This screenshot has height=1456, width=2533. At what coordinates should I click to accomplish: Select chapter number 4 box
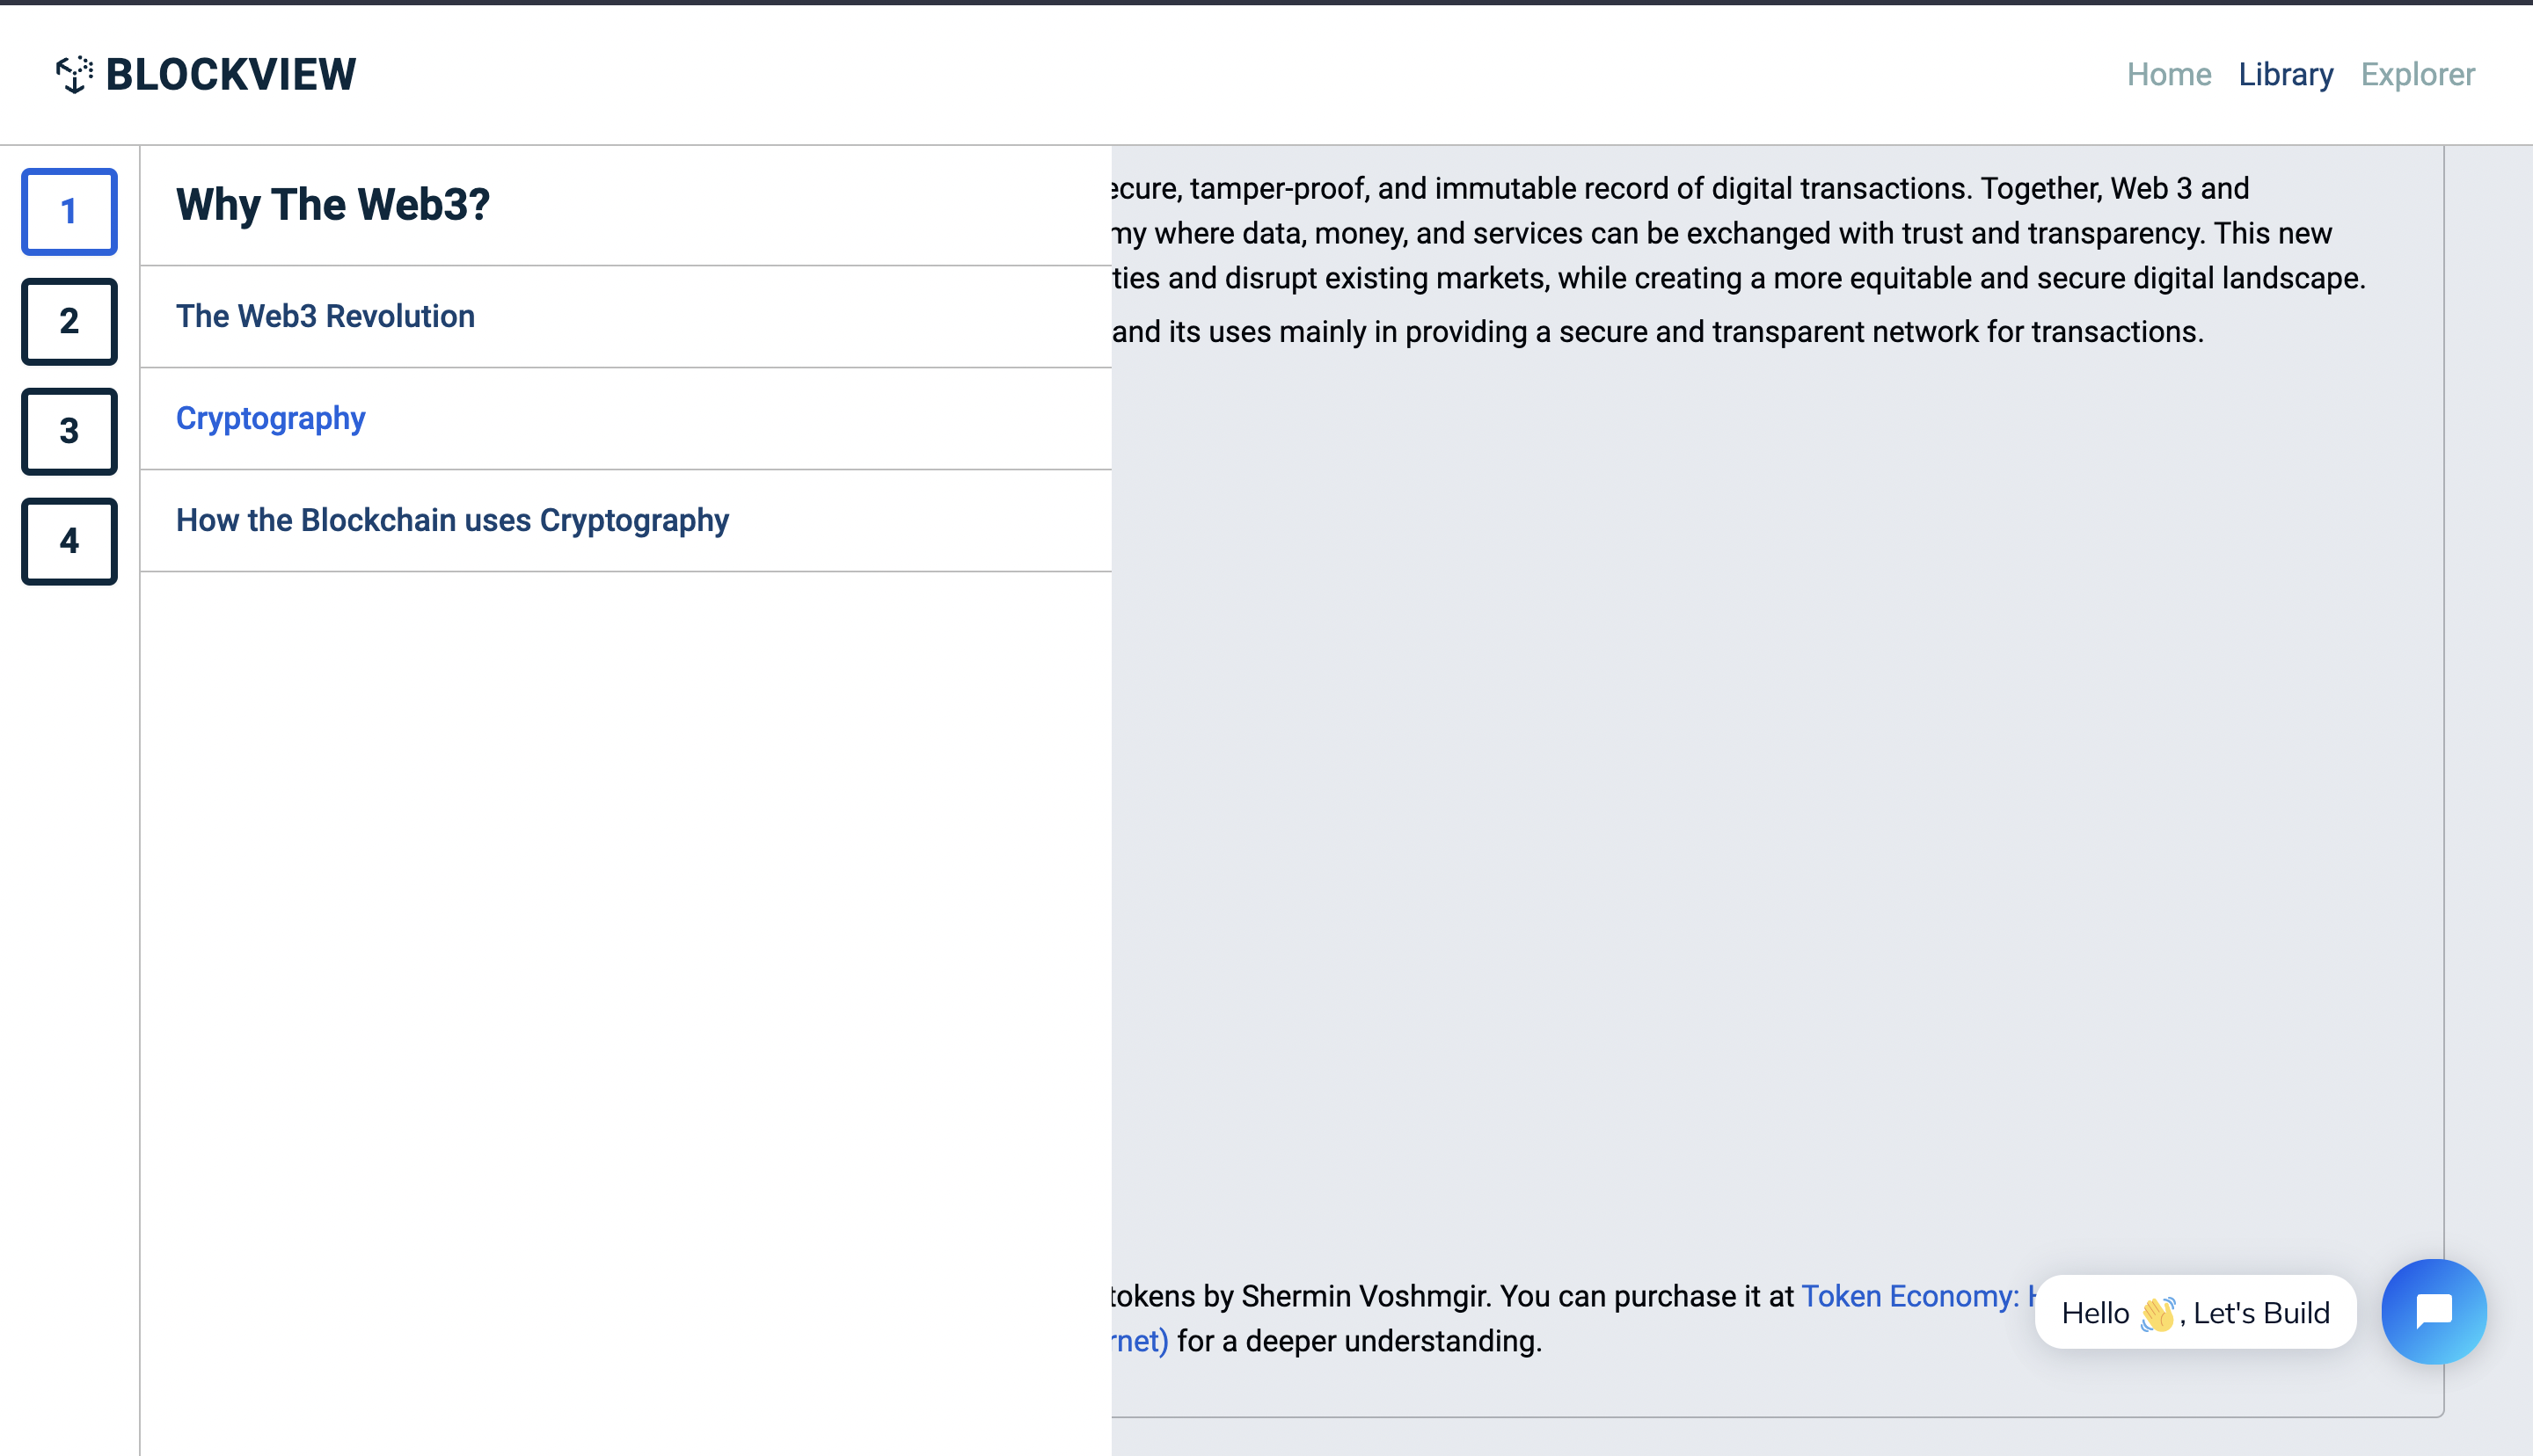(x=69, y=541)
